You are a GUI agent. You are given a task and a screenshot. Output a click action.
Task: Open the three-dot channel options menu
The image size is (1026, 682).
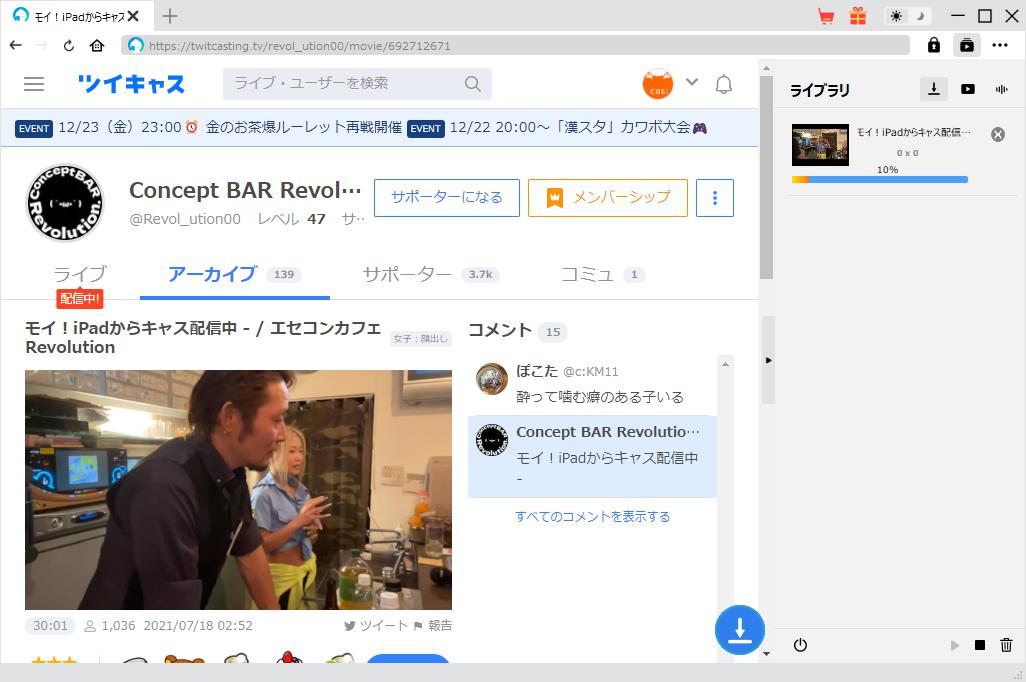(714, 198)
